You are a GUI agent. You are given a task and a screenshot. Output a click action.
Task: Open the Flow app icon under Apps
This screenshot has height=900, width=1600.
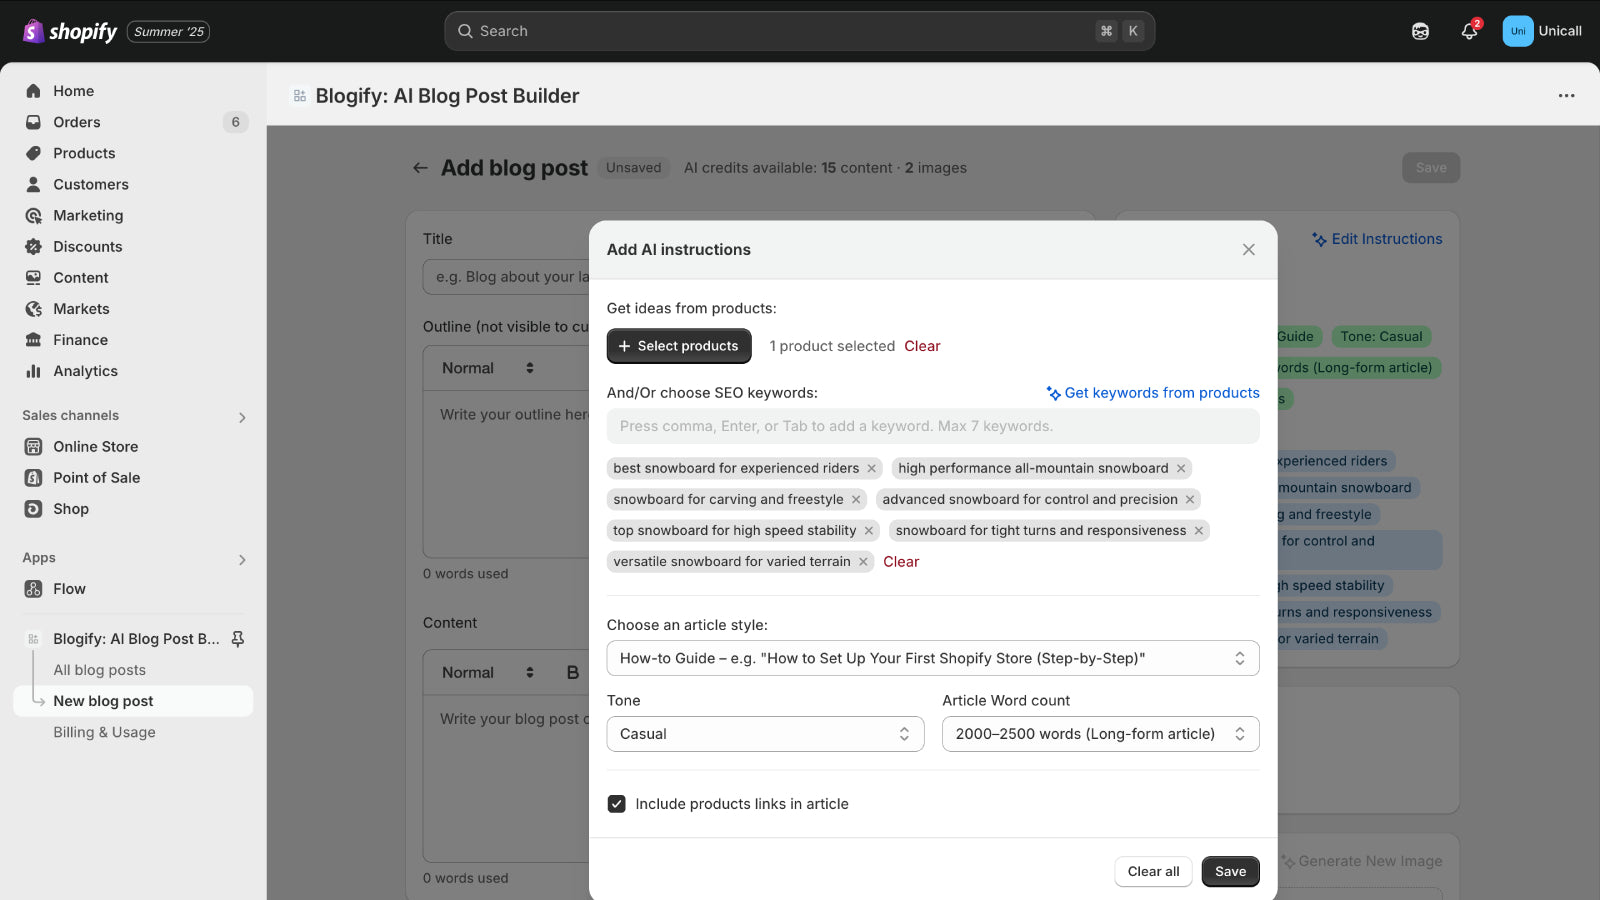[33, 589]
